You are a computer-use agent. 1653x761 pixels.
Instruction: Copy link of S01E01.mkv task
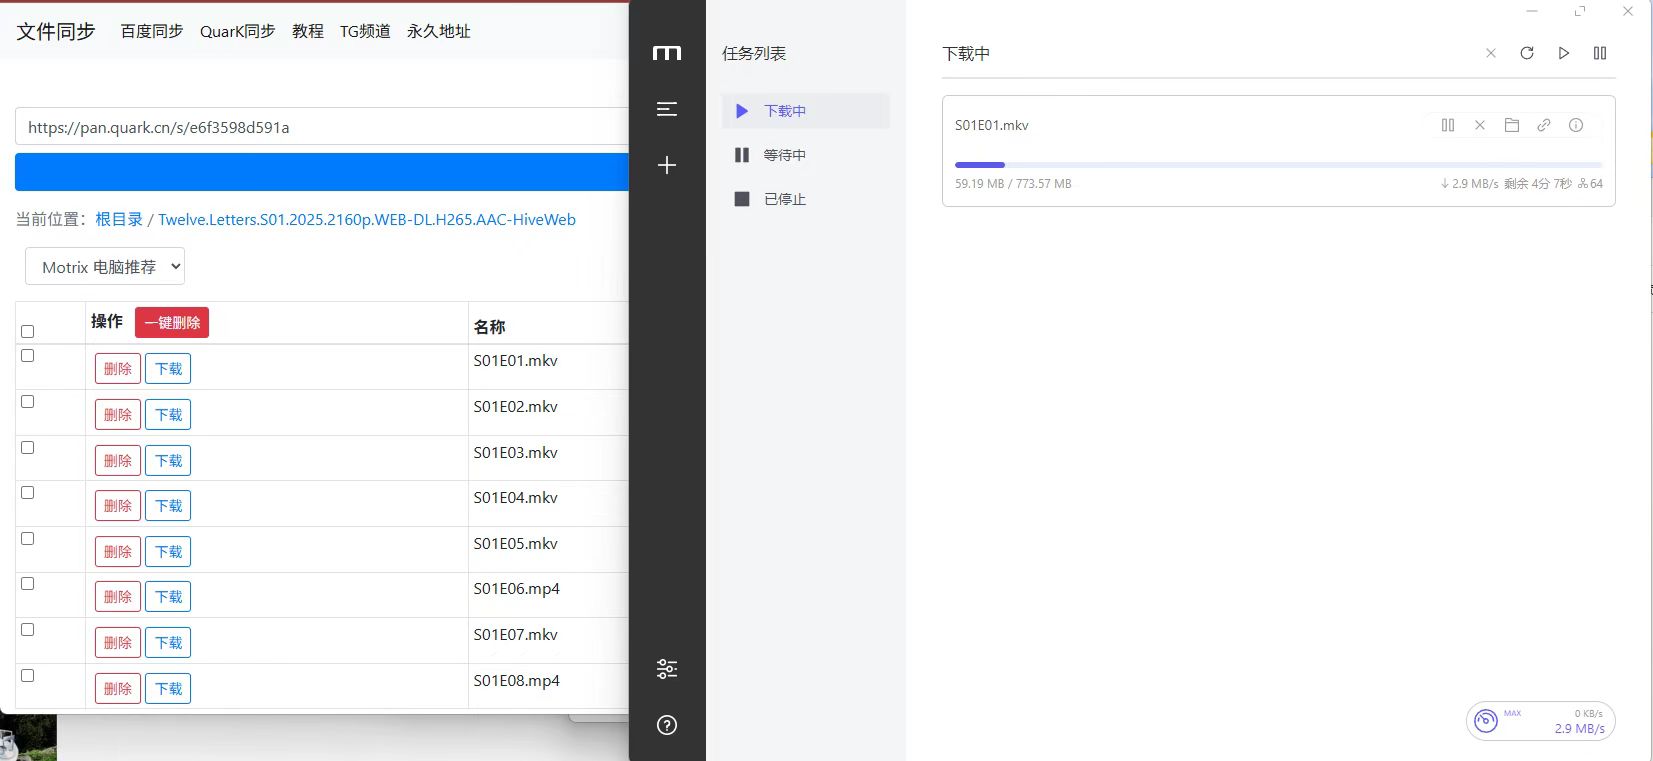tap(1543, 125)
